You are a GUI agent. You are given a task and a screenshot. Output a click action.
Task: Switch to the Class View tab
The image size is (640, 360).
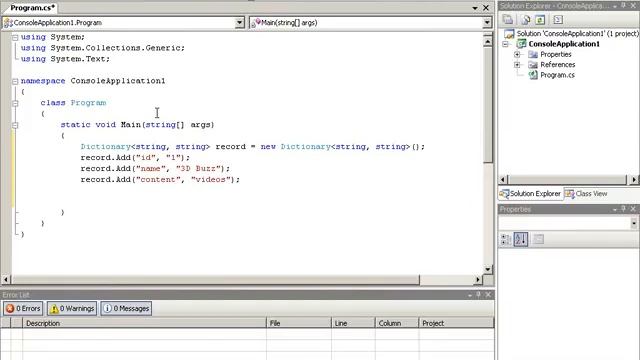[586, 193]
